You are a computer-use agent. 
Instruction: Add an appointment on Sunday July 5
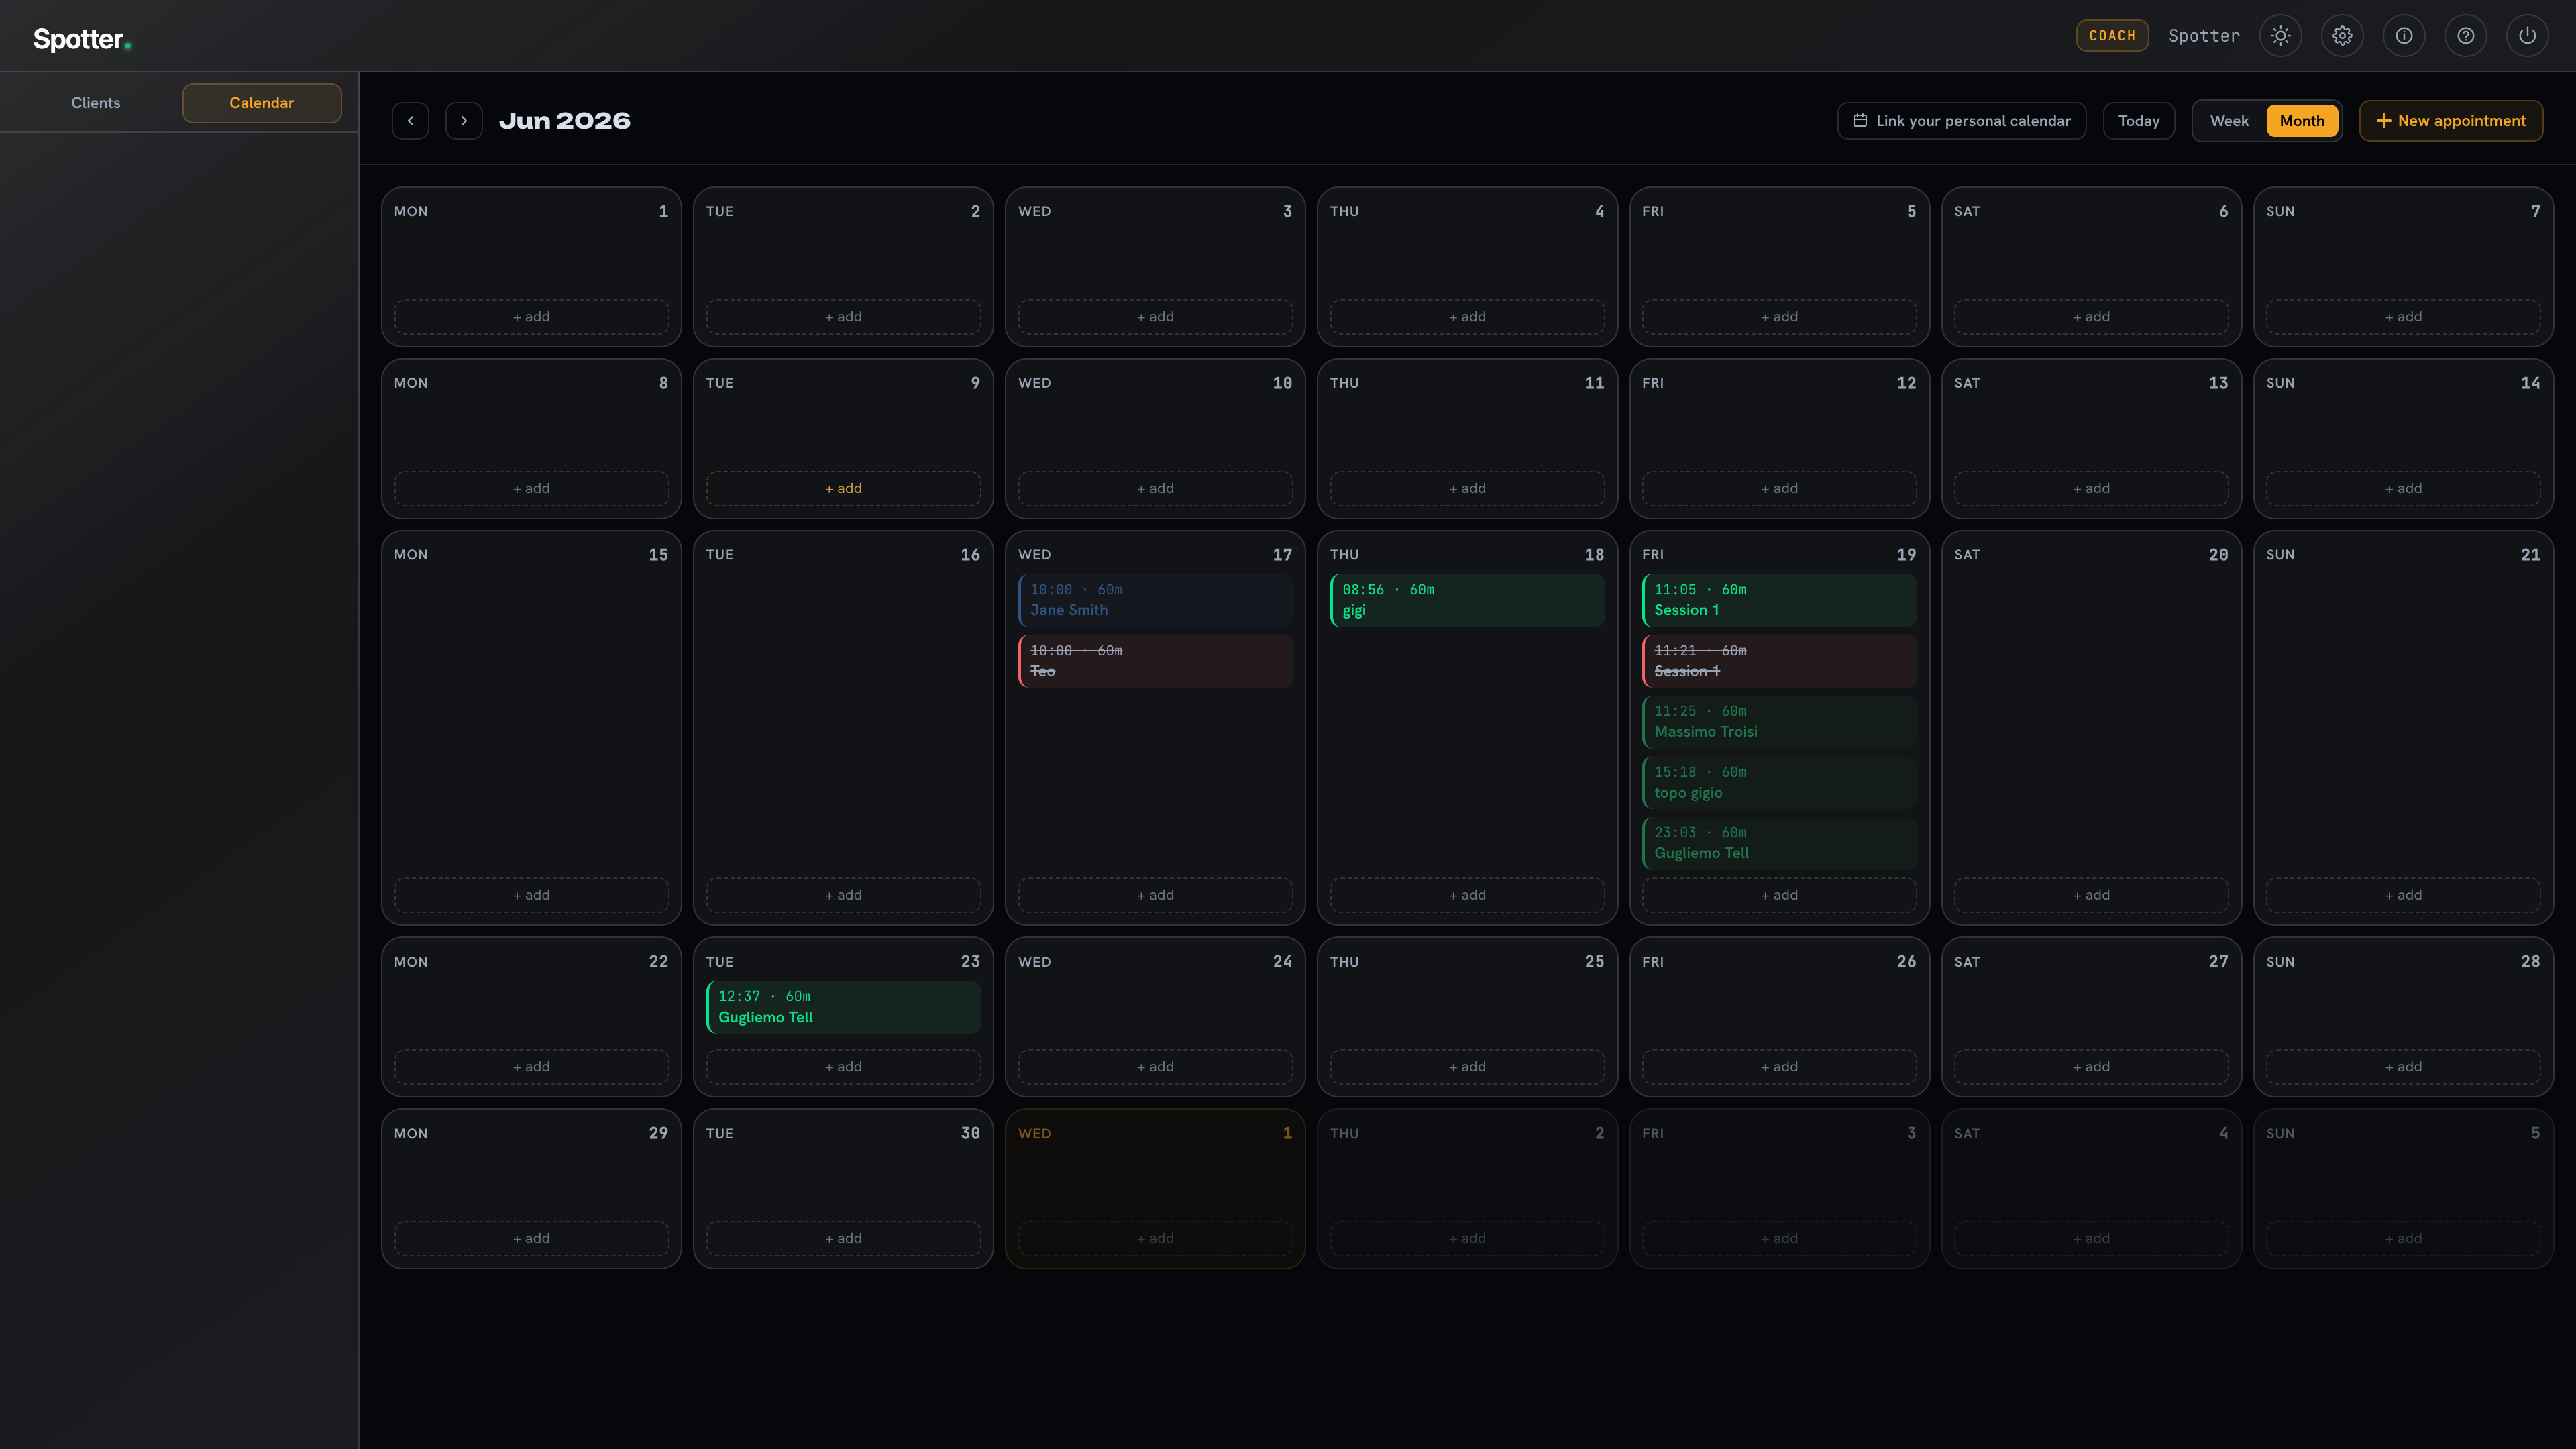tap(2403, 1239)
